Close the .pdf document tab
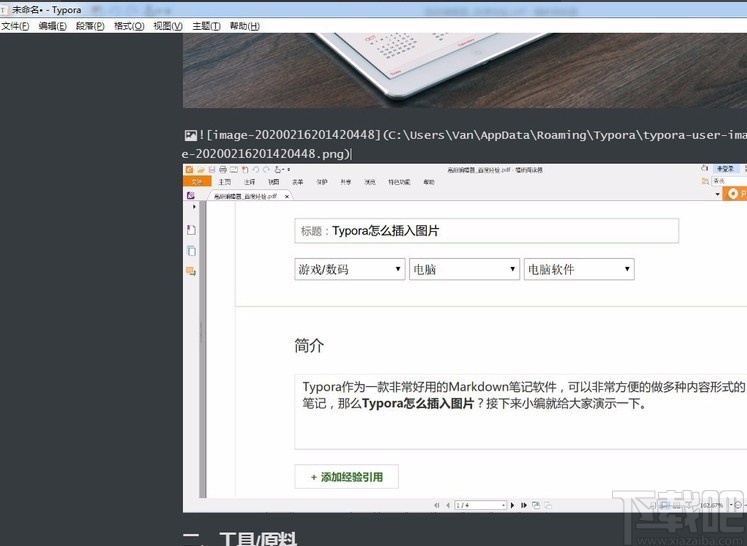The width and height of the screenshot is (747, 546). pyautogui.click(x=287, y=196)
